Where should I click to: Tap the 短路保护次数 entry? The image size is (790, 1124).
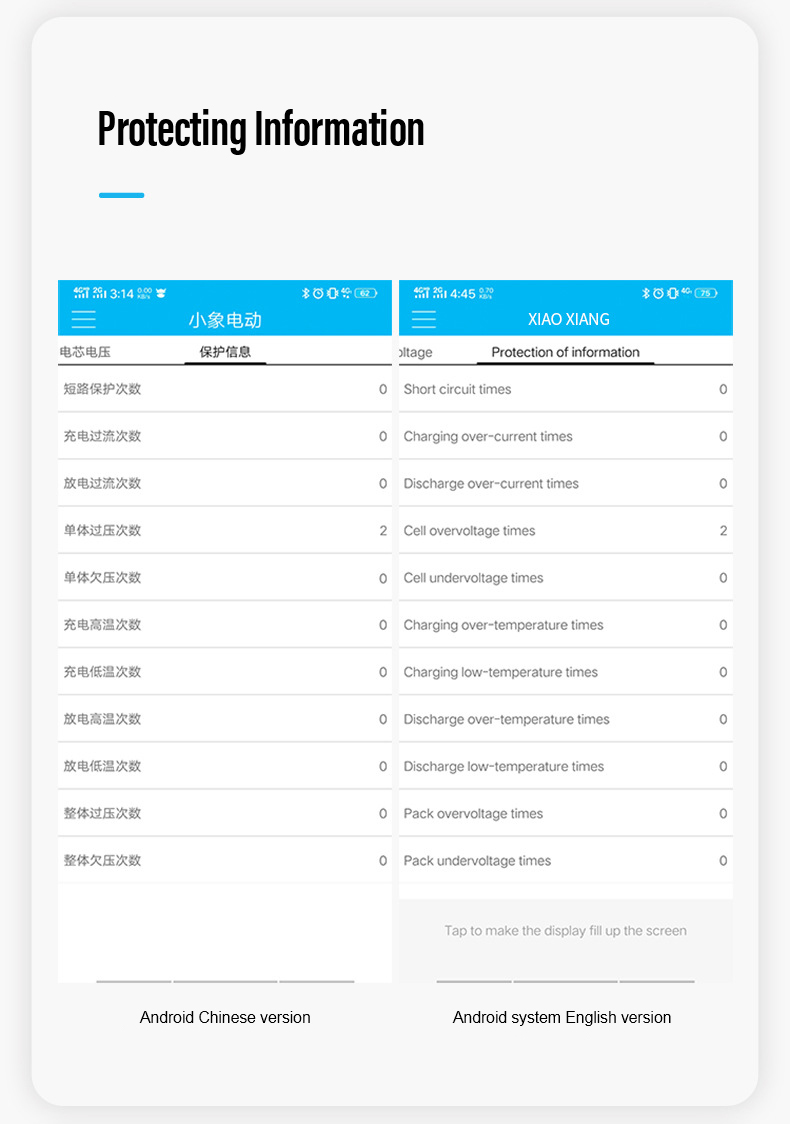pyautogui.click(x=225, y=389)
